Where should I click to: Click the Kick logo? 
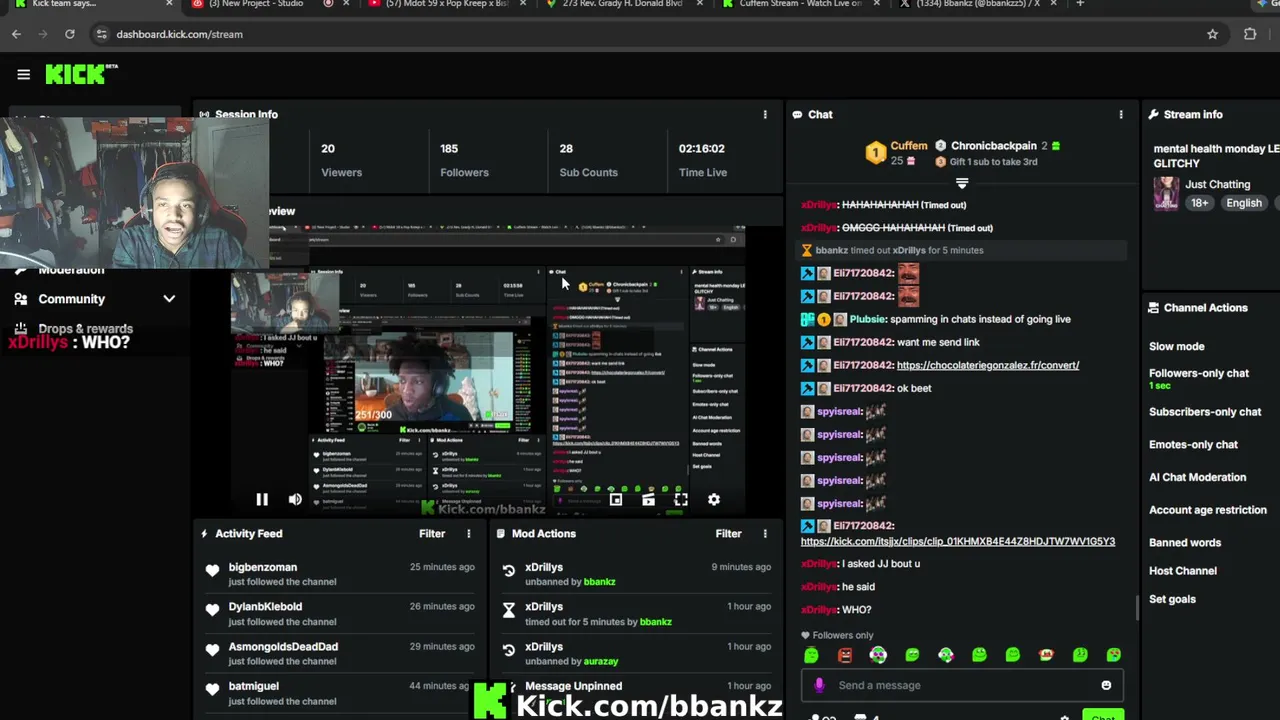(82, 74)
